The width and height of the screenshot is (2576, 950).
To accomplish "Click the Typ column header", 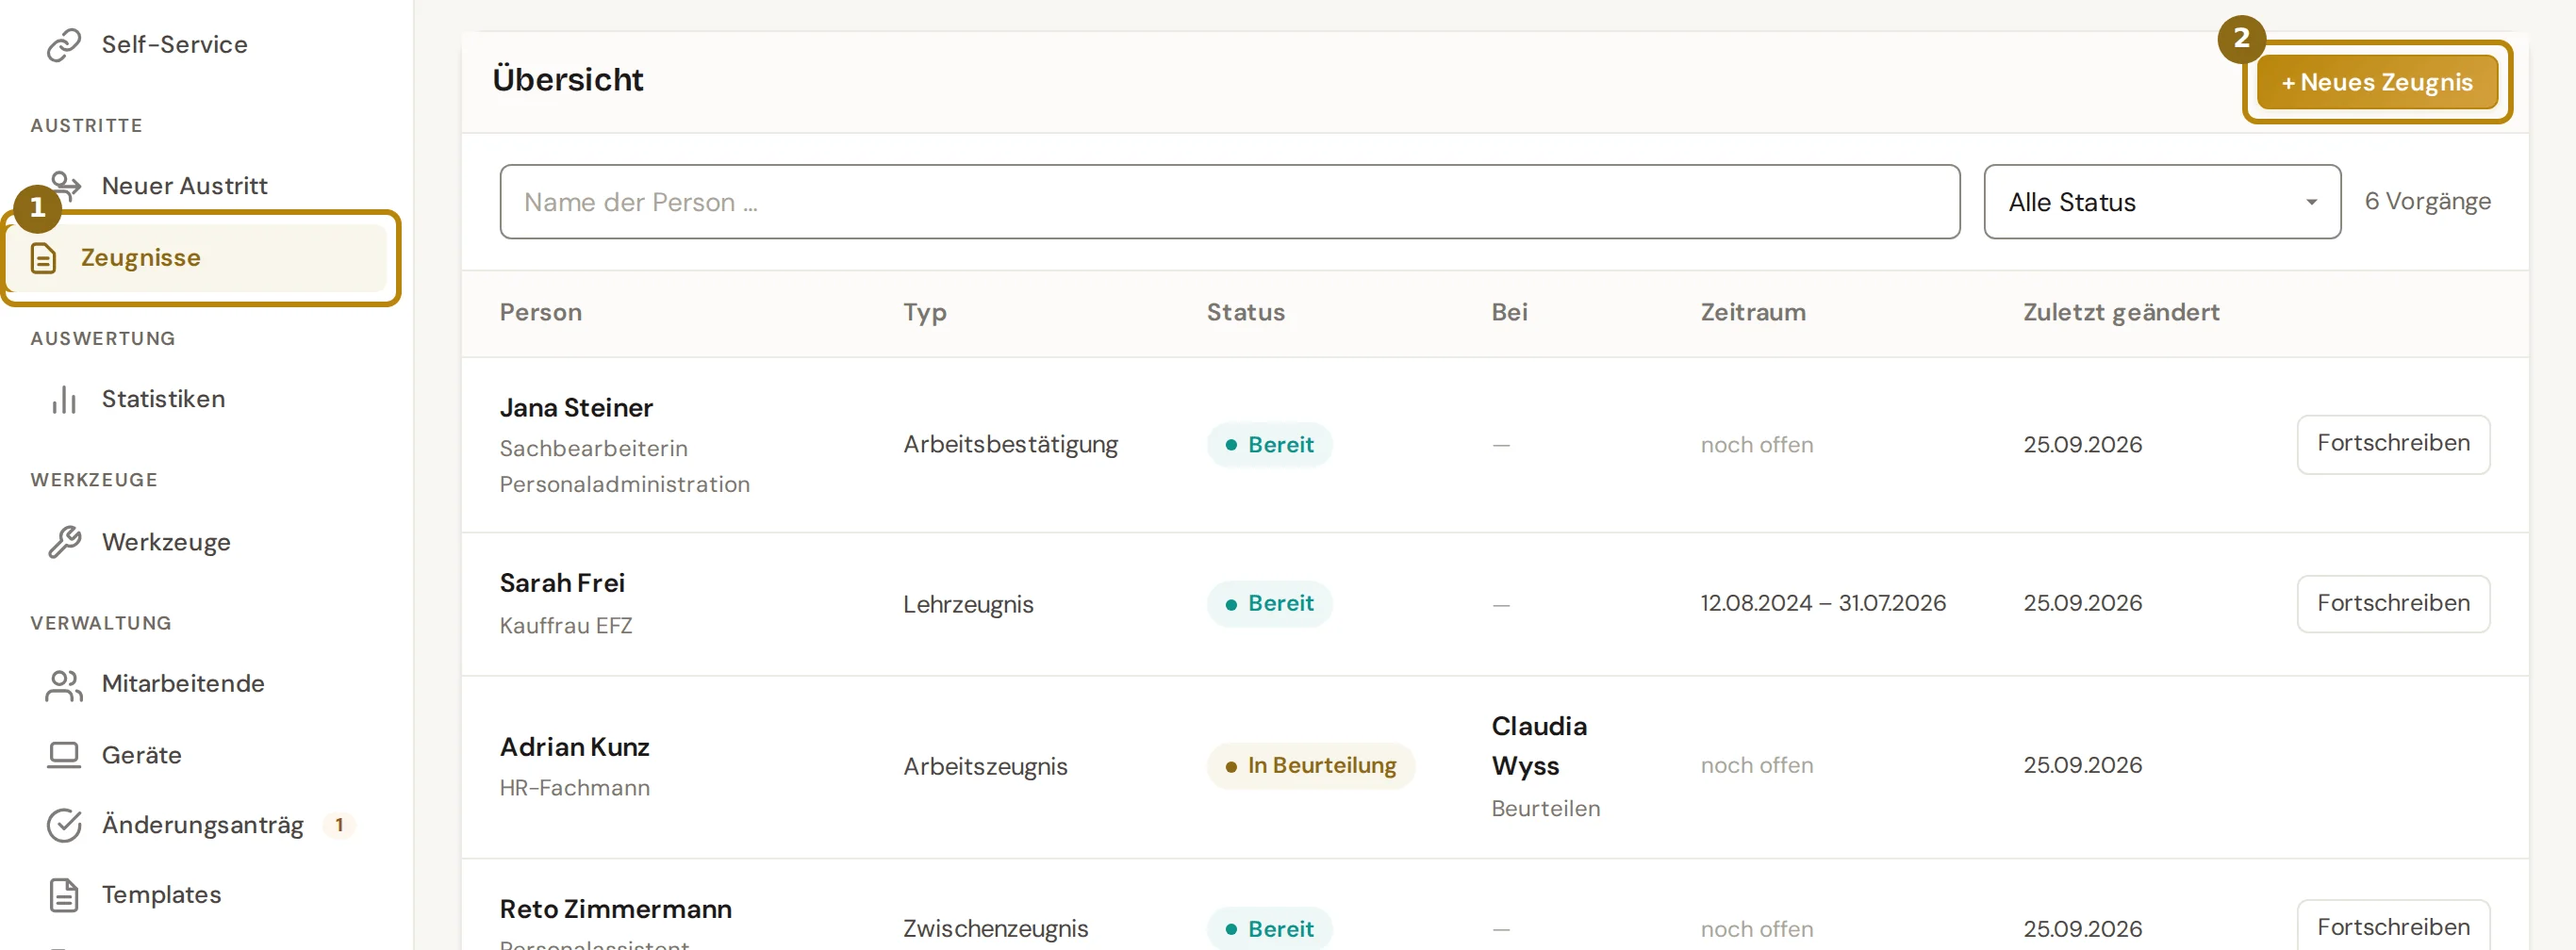I will [x=924, y=313].
